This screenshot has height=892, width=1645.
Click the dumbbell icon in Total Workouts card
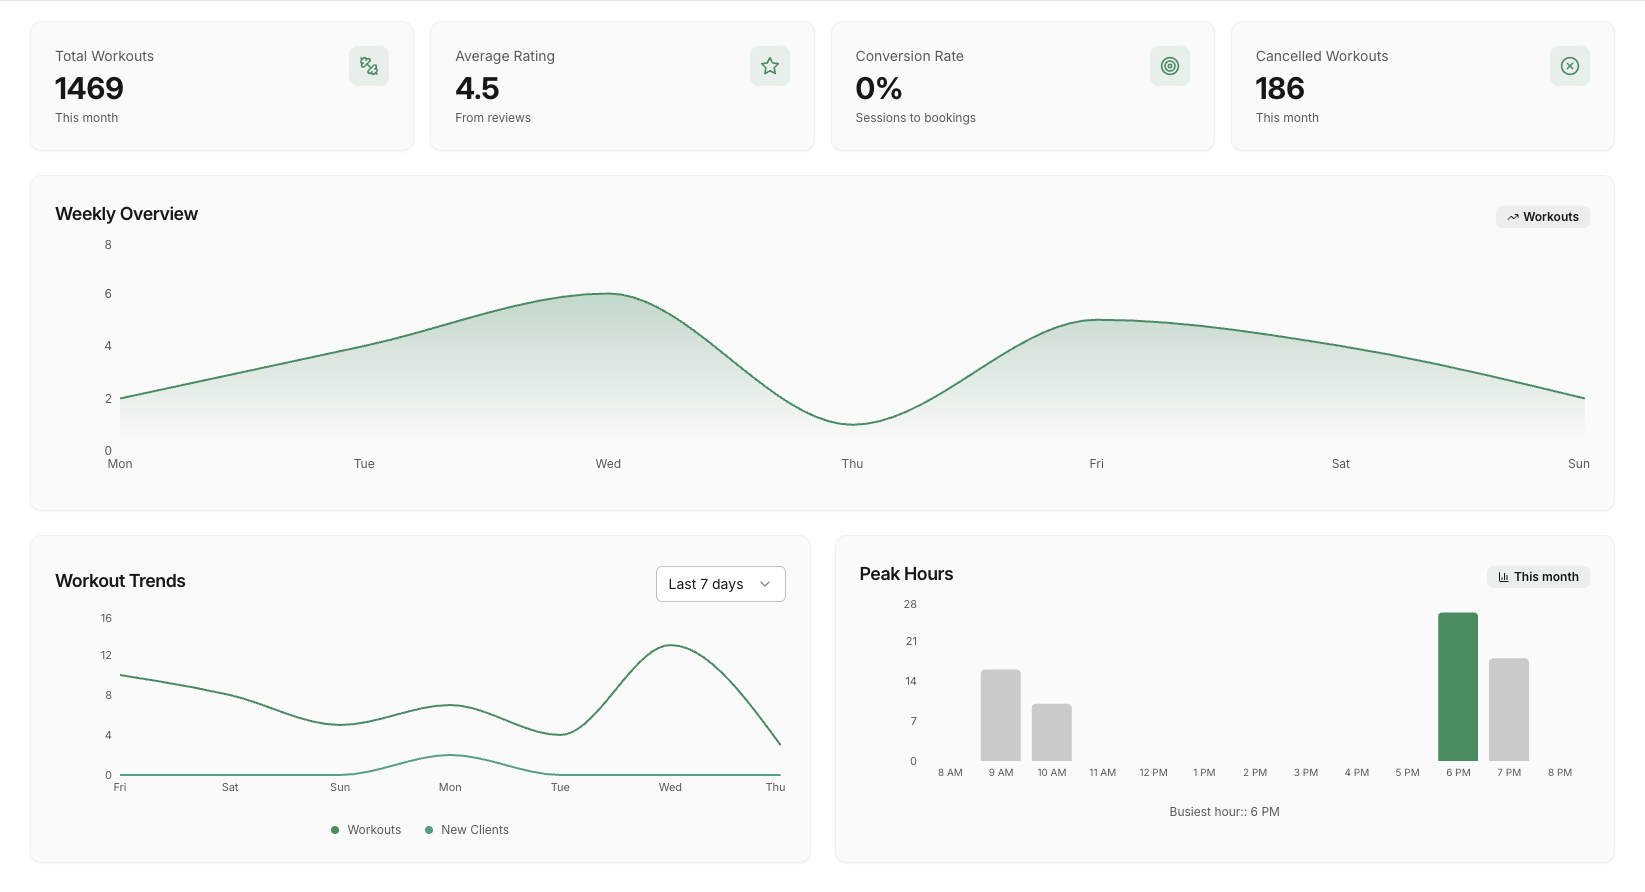coord(369,66)
